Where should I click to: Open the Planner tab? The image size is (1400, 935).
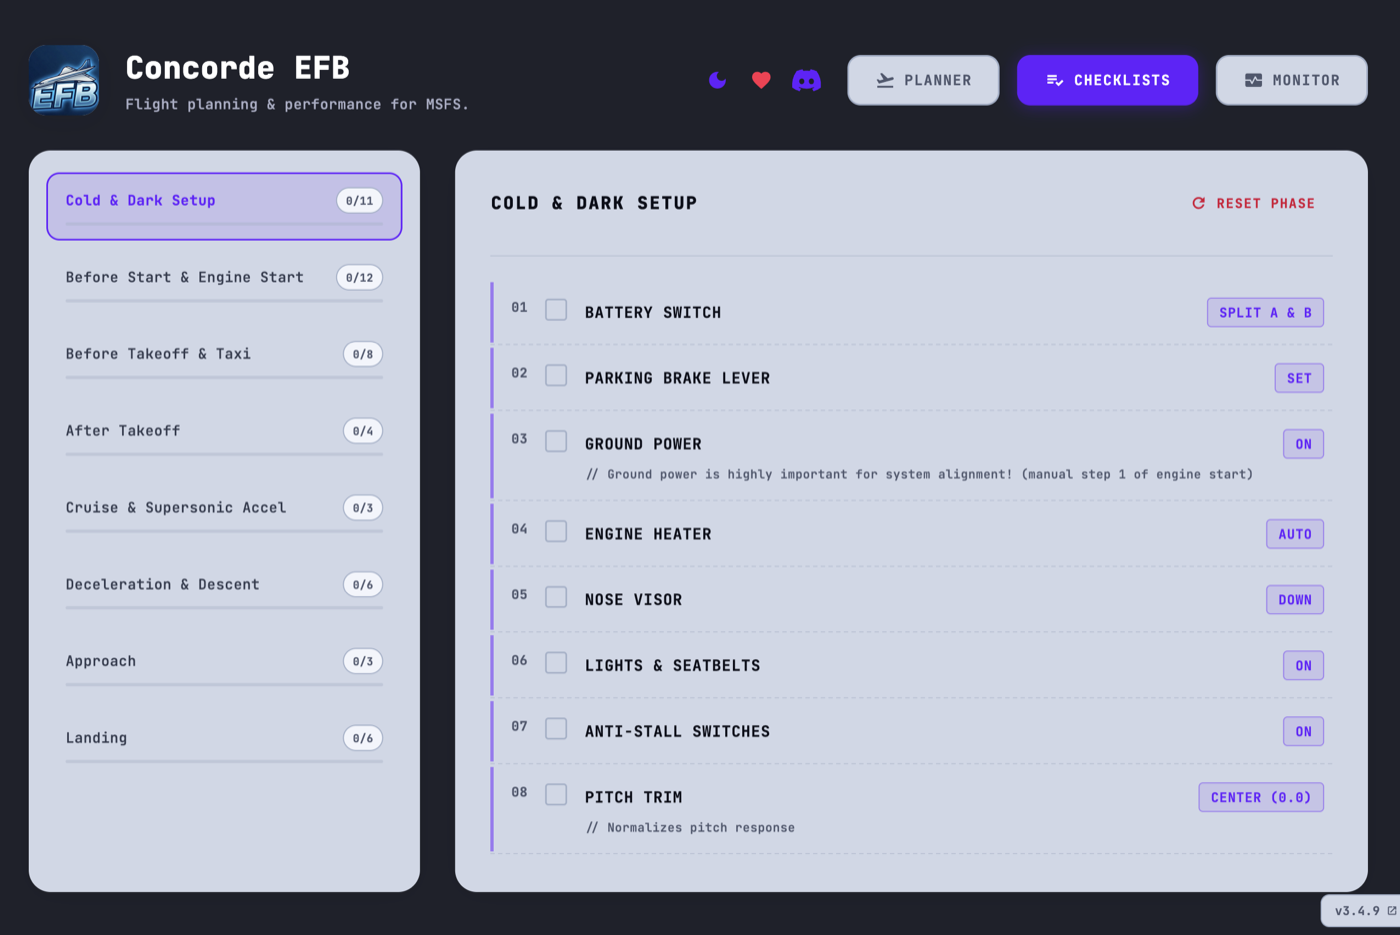coord(923,80)
